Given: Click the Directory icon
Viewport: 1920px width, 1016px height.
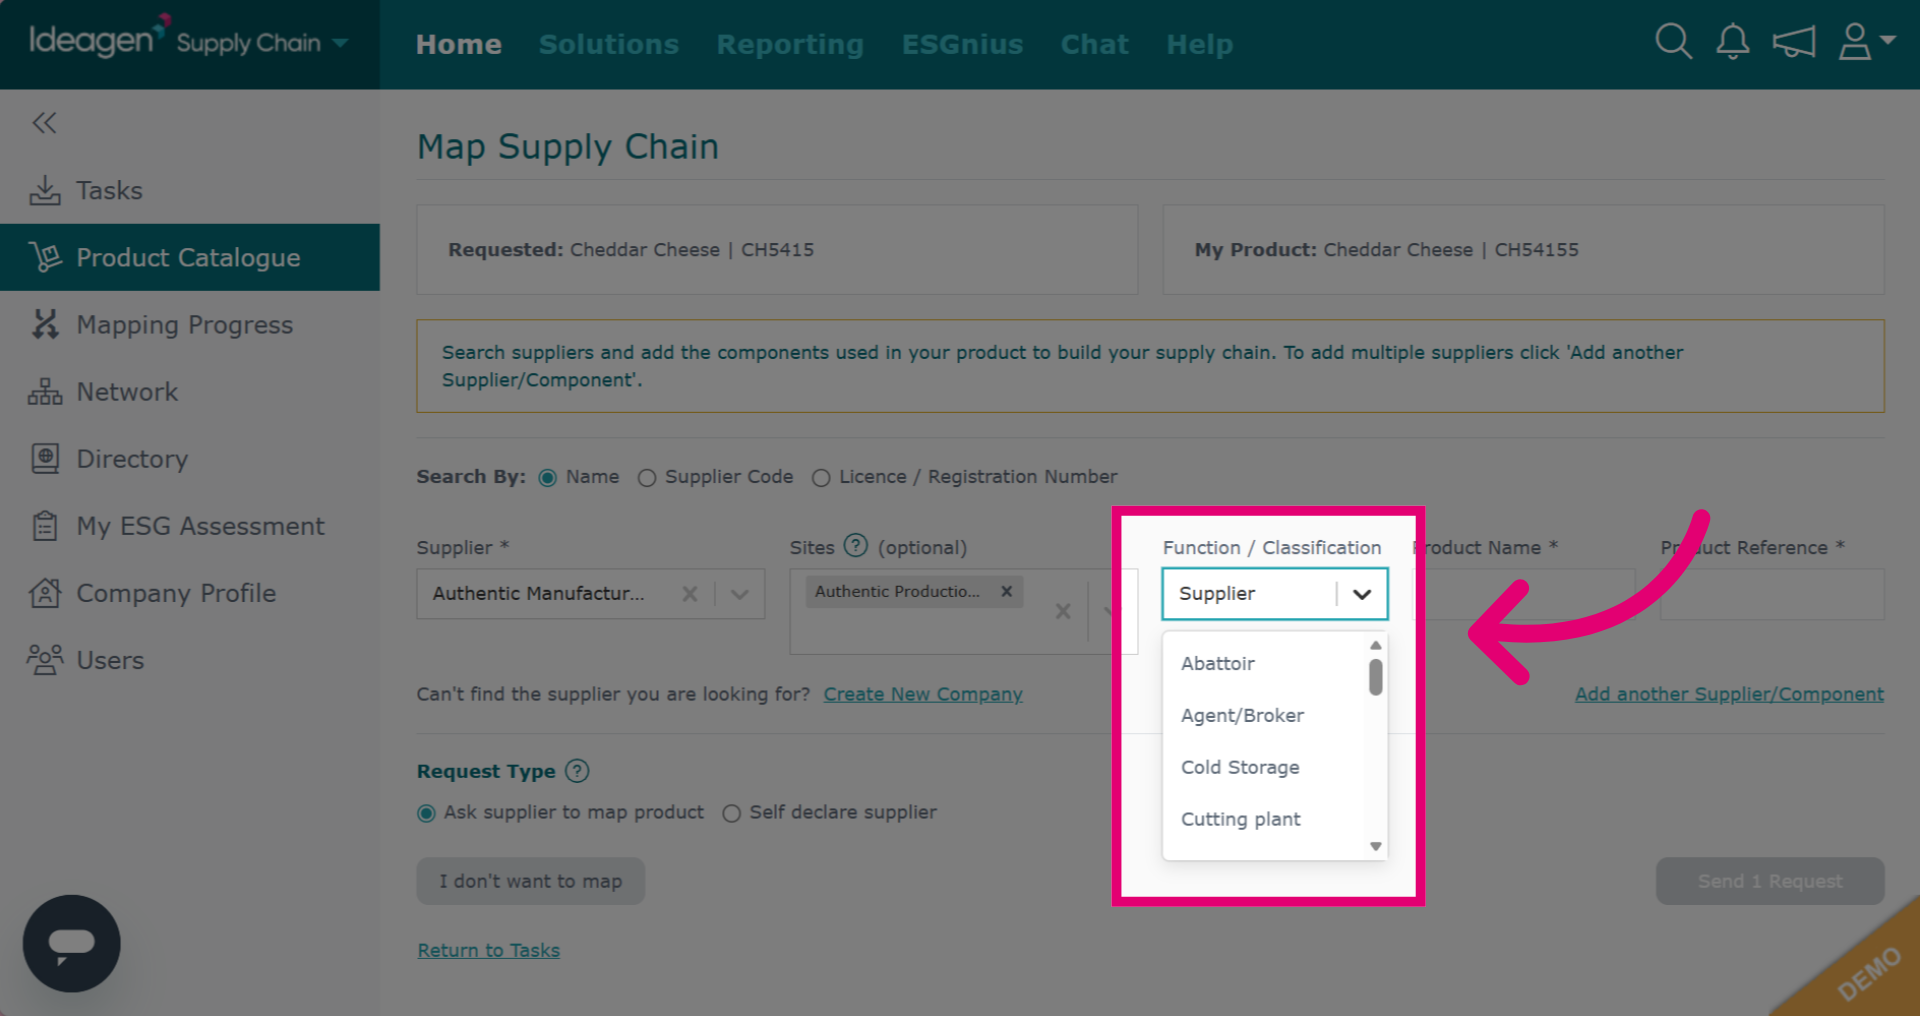Looking at the screenshot, I should tap(45, 459).
